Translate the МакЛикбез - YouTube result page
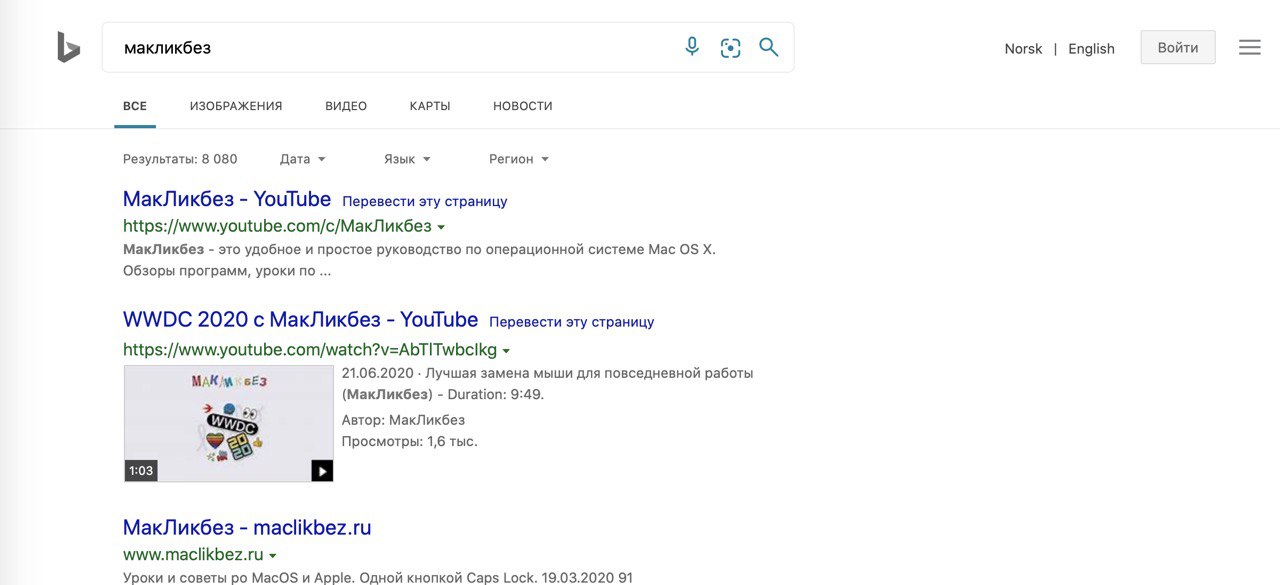The image size is (1280, 585). (425, 201)
